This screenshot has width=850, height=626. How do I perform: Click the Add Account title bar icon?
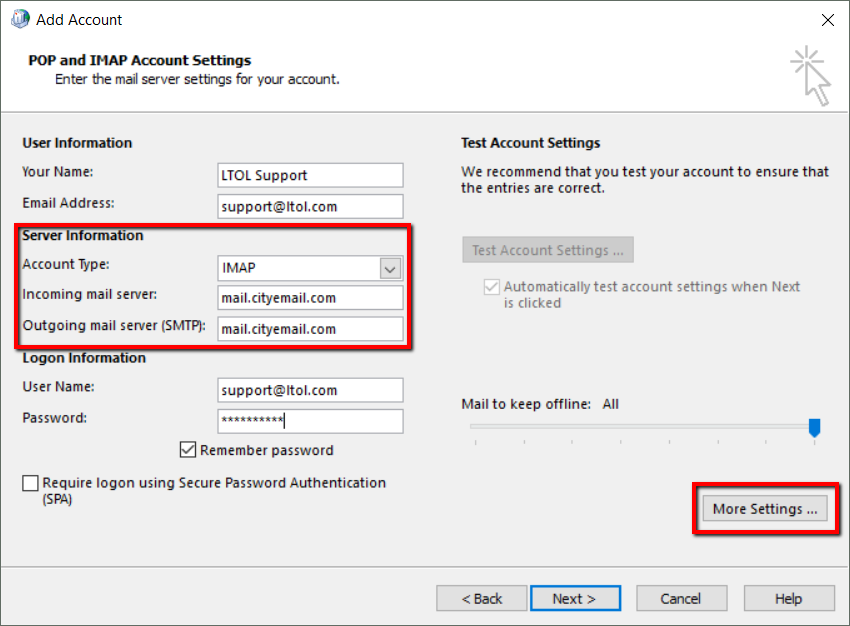coord(19,19)
